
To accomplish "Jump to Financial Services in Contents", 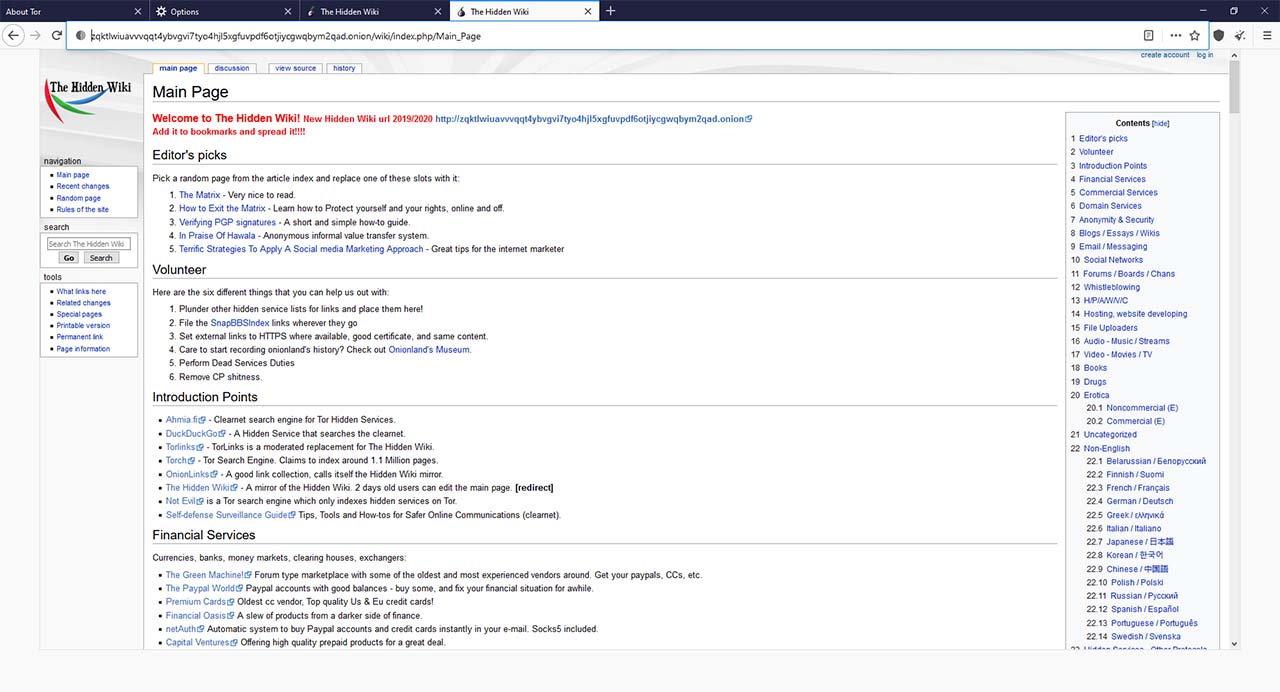I will [x=1112, y=179].
